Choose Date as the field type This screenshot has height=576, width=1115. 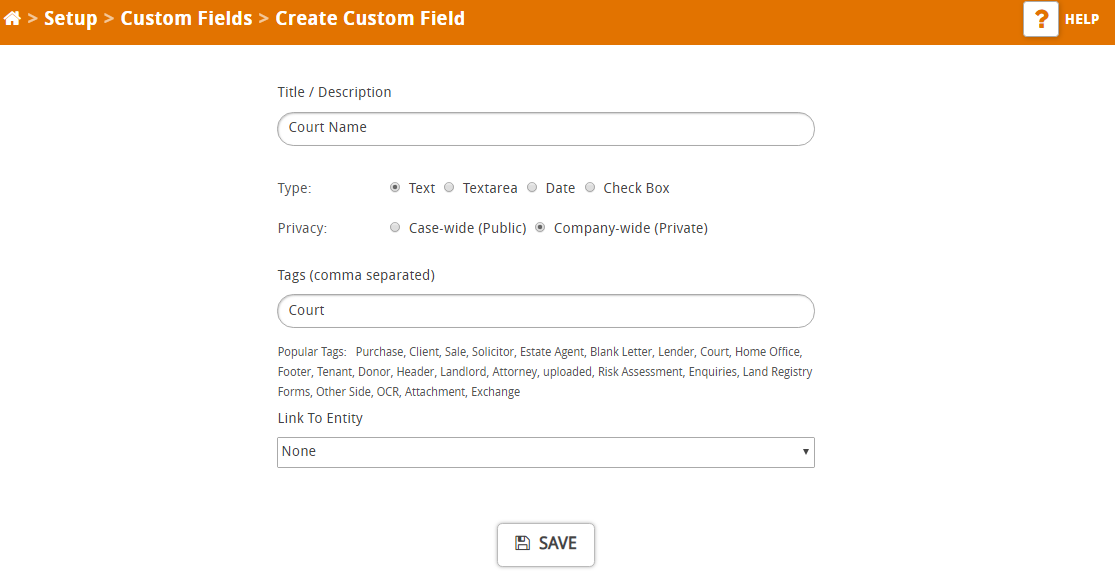(532, 187)
